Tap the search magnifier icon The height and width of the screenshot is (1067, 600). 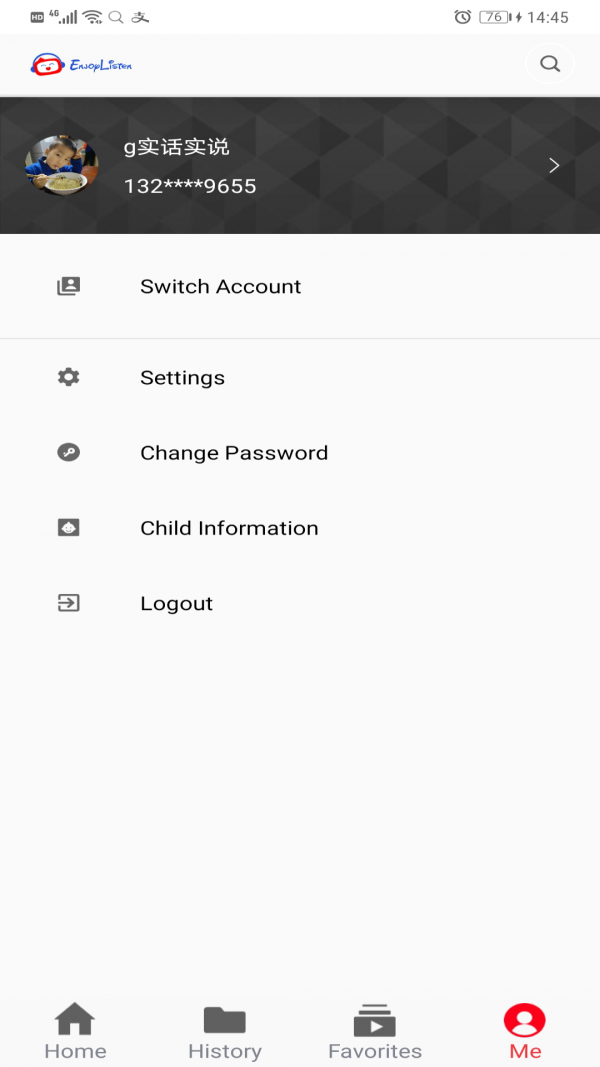pyautogui.click(x=549, y=64)
